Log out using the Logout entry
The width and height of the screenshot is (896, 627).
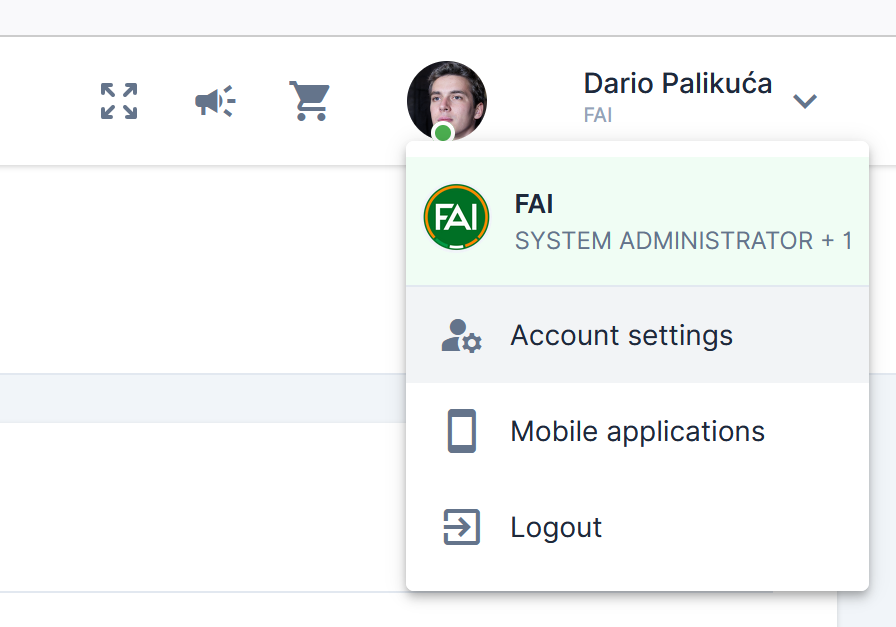(556, 527)
